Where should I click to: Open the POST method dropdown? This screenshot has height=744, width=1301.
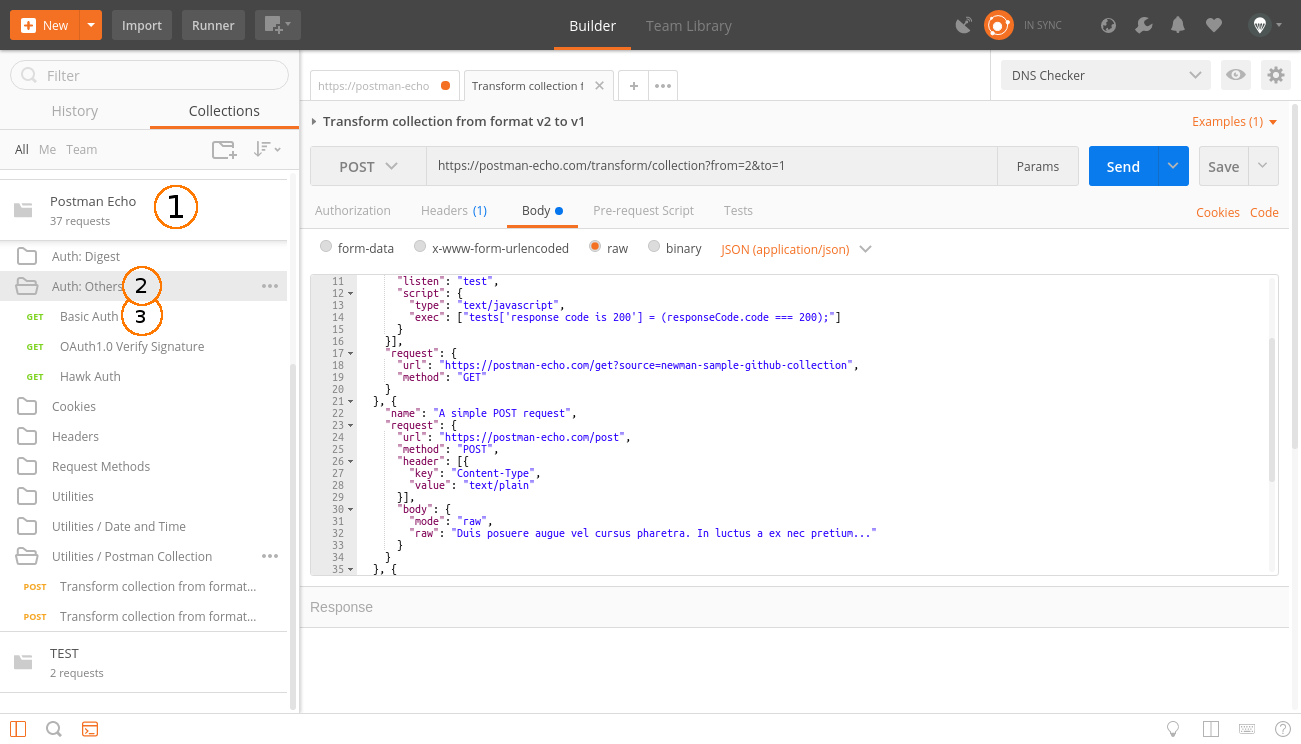point(367,166)
